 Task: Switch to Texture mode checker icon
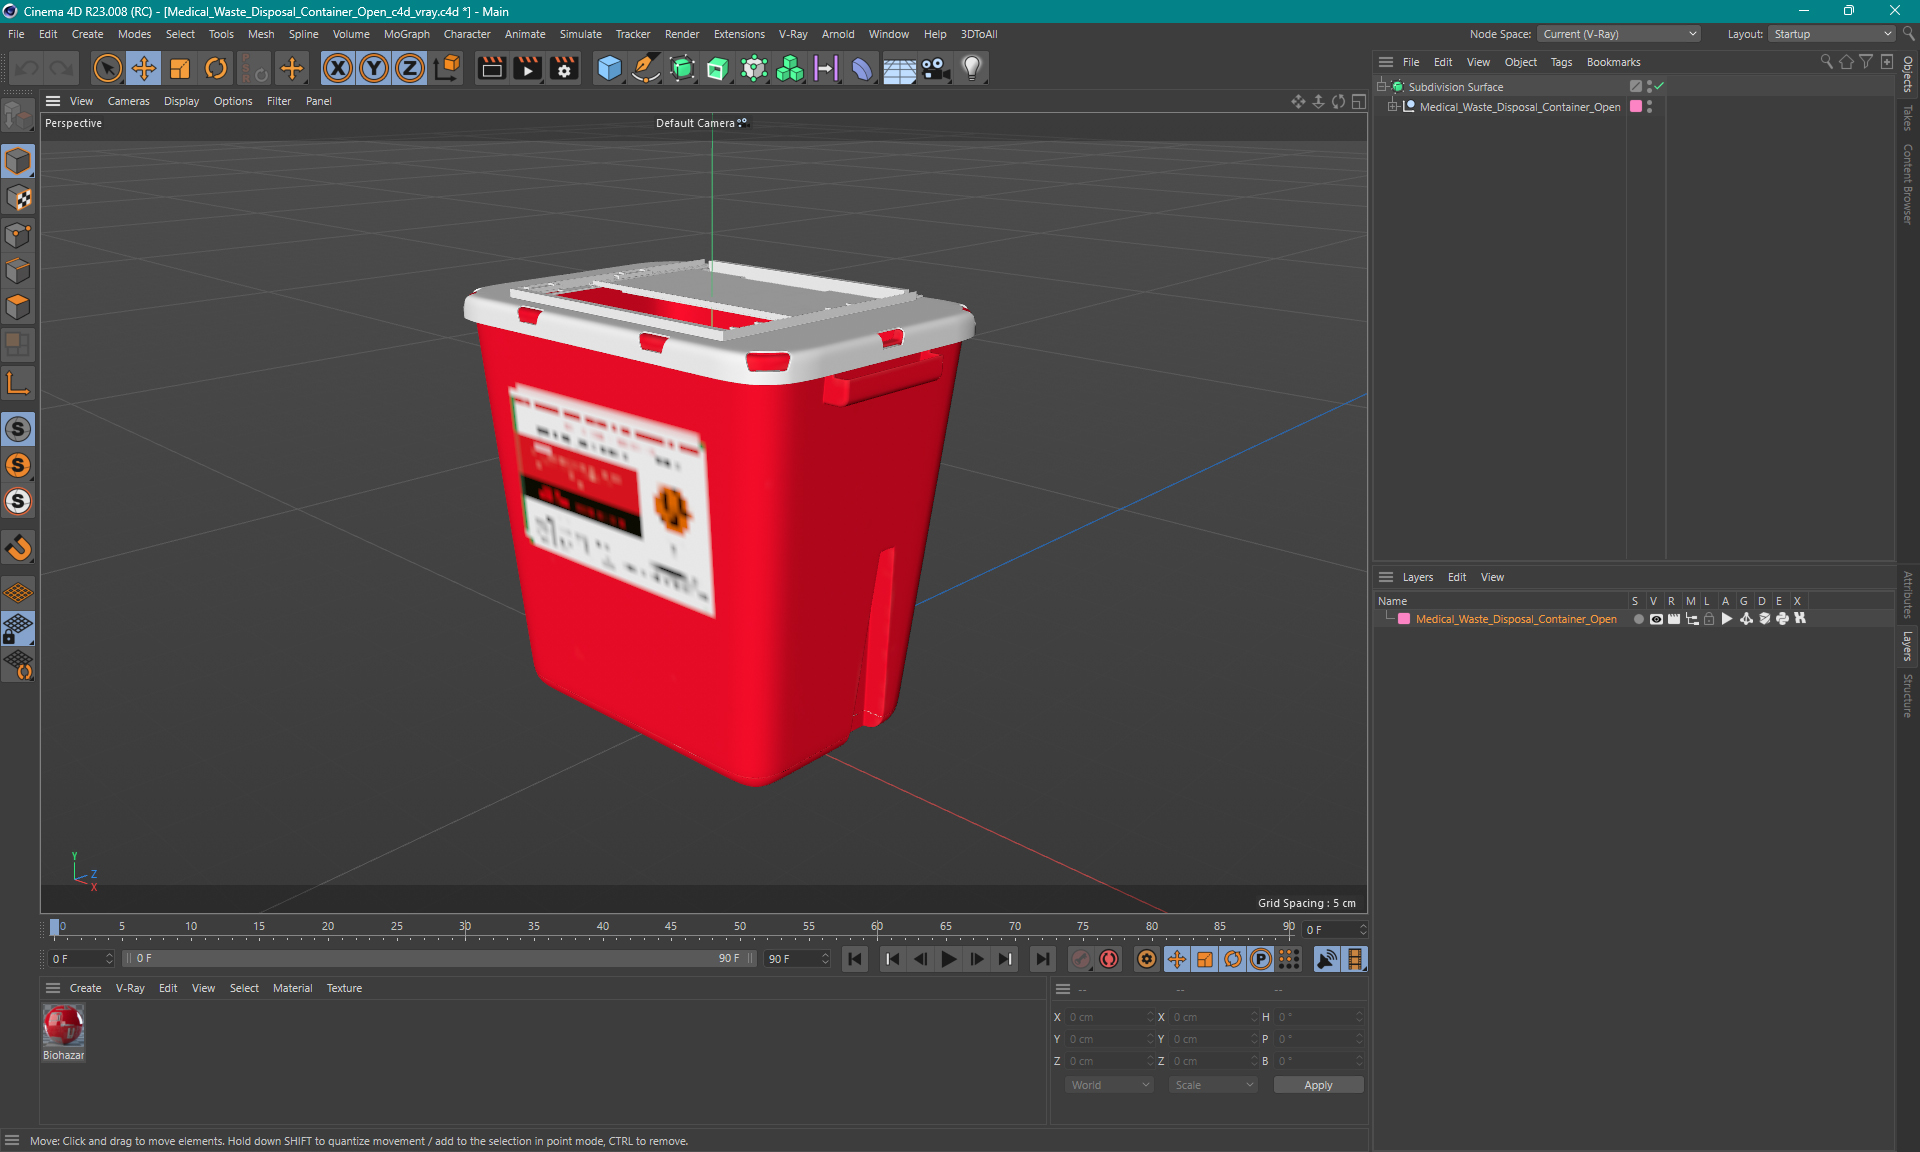coord(18,198)
